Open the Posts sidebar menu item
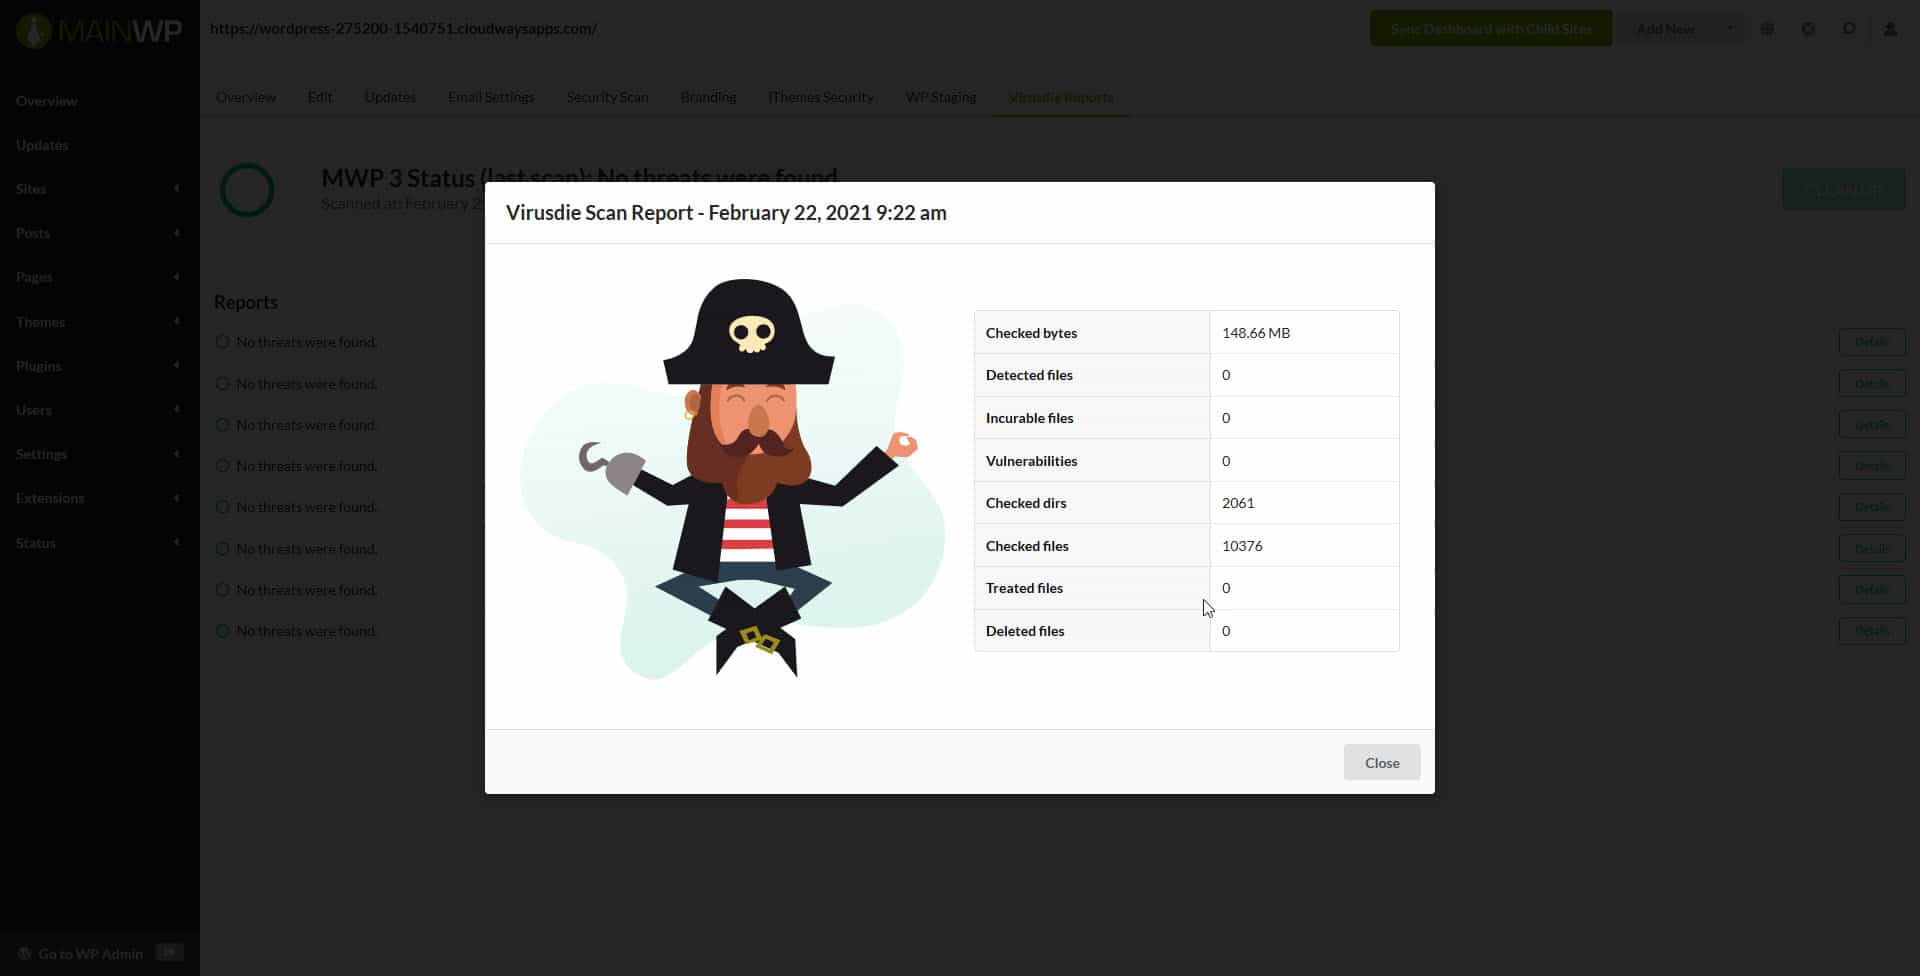This screenshot has height=976, width=1920. pyautogui.click(x=33, y=233)
